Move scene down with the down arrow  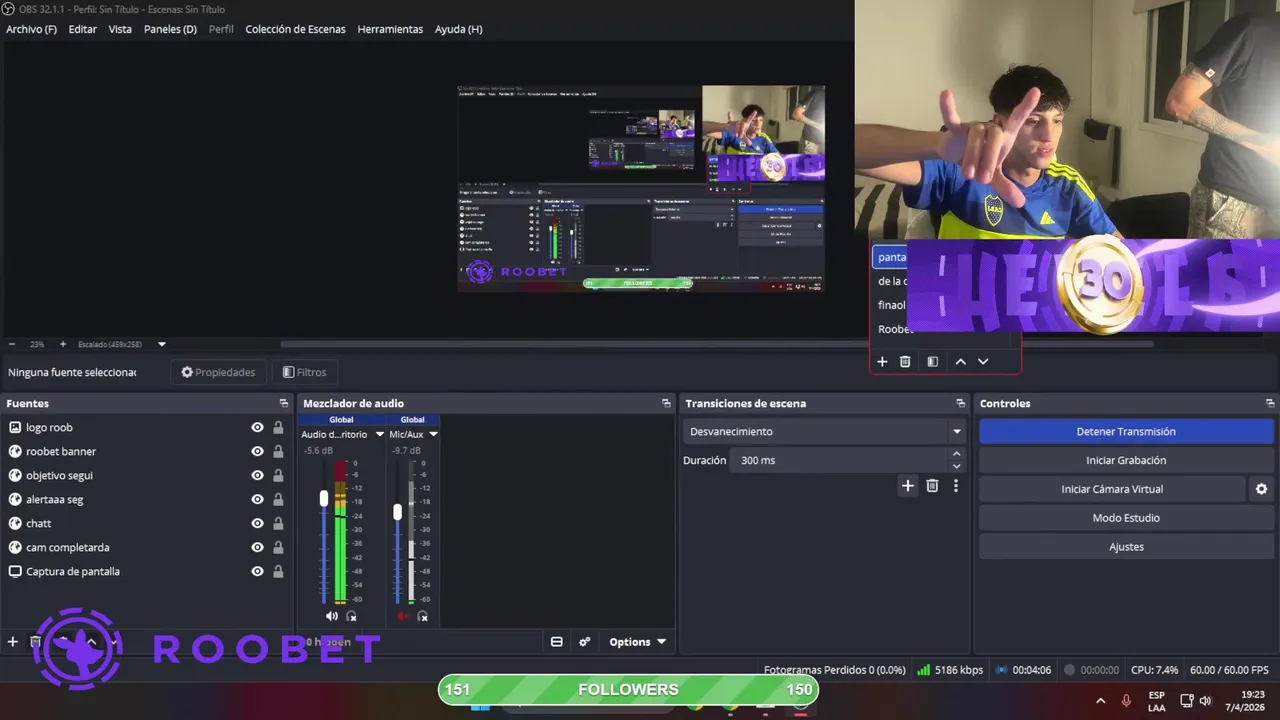click(983, 361)
